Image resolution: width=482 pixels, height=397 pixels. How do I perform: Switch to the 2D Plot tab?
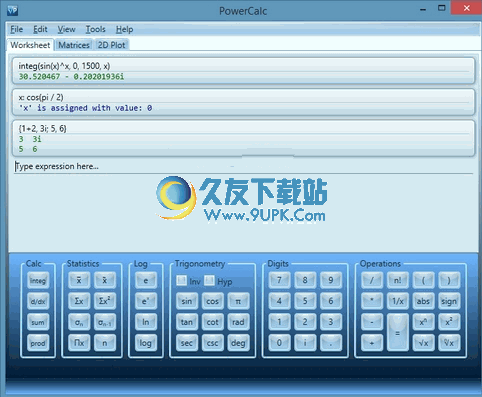coord(111,45)
